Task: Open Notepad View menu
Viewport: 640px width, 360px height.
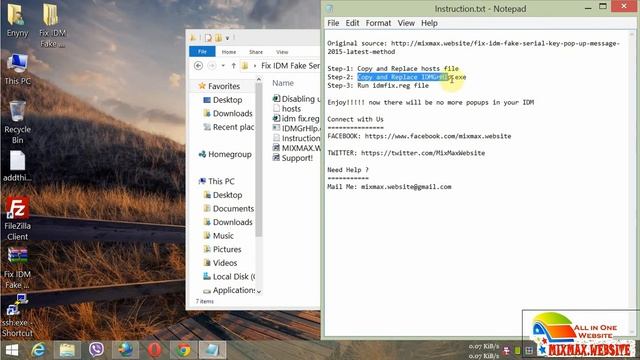Action: click(x=406, y=23)
